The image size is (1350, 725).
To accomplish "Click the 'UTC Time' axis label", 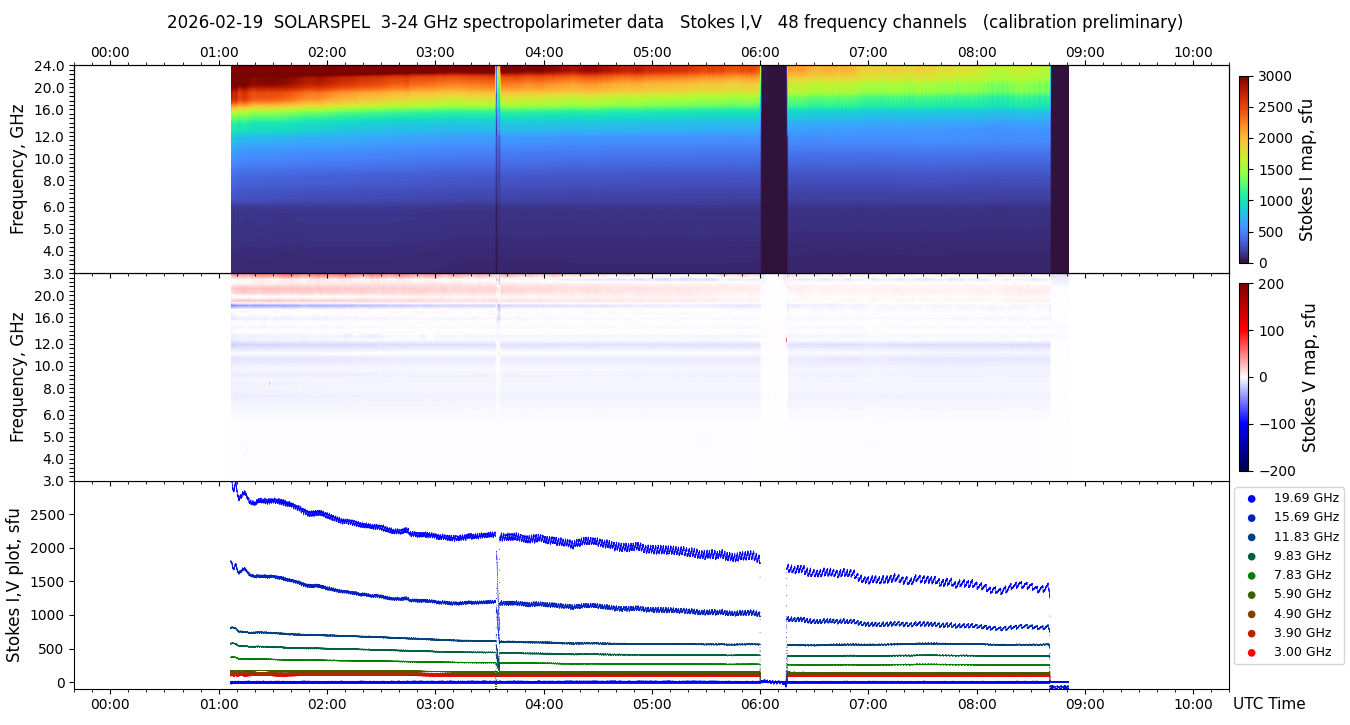I will tap(1268, 704).
